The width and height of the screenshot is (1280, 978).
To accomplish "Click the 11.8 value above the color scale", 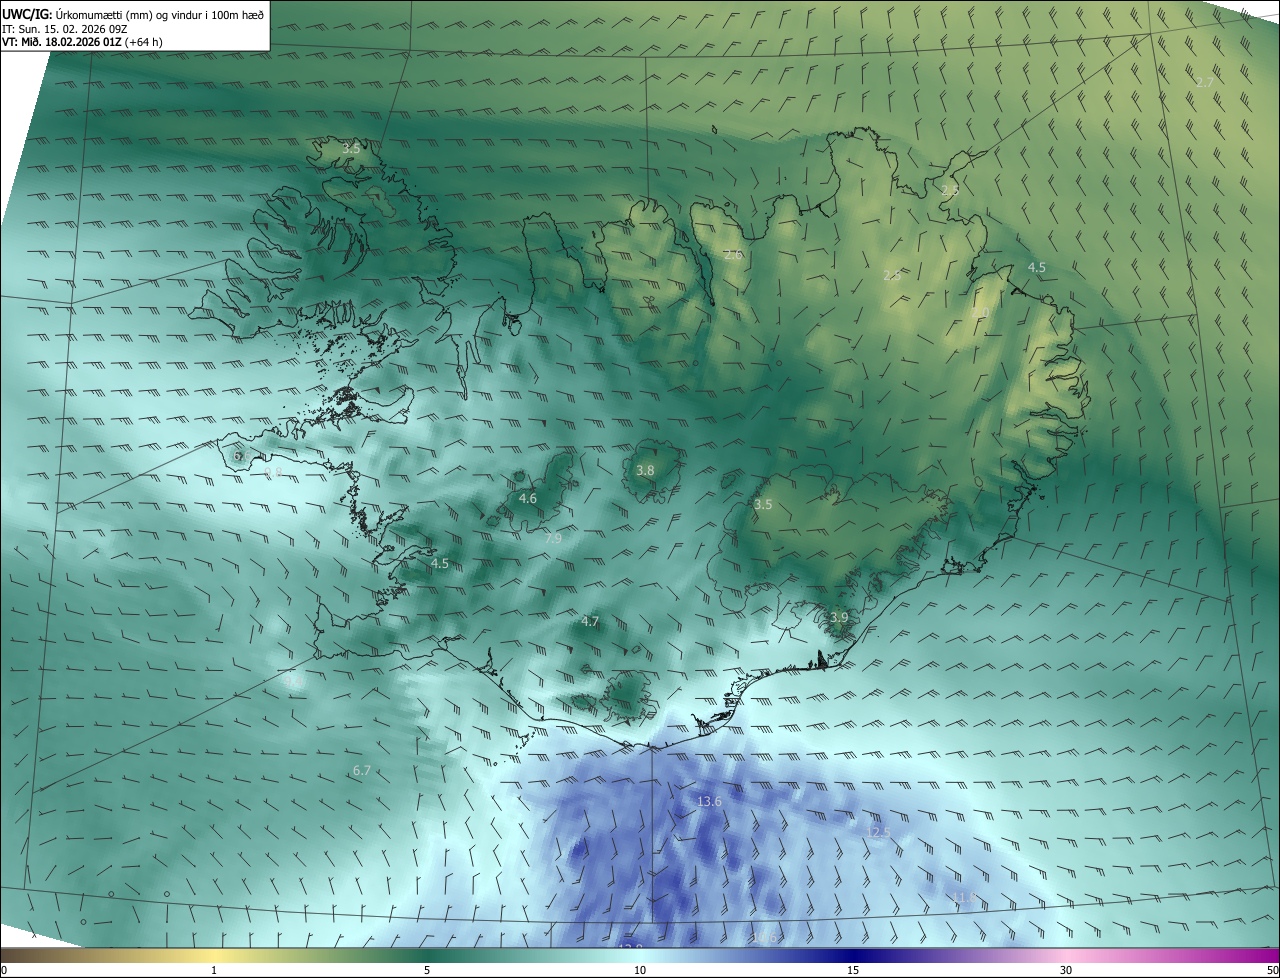I will 963,897.
